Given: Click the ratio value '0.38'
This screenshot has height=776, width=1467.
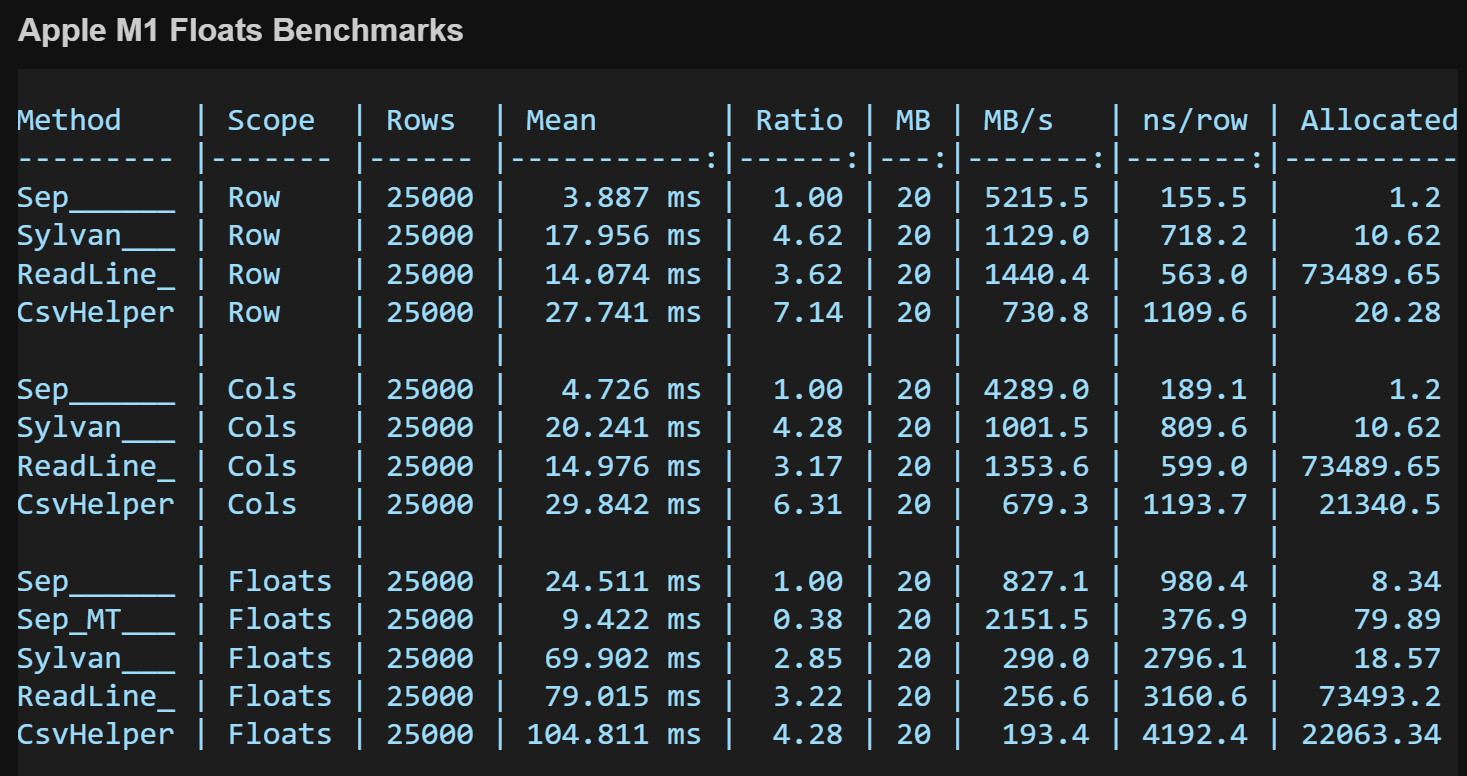Looking at the screenshot, I should click(x=807, y=619).
